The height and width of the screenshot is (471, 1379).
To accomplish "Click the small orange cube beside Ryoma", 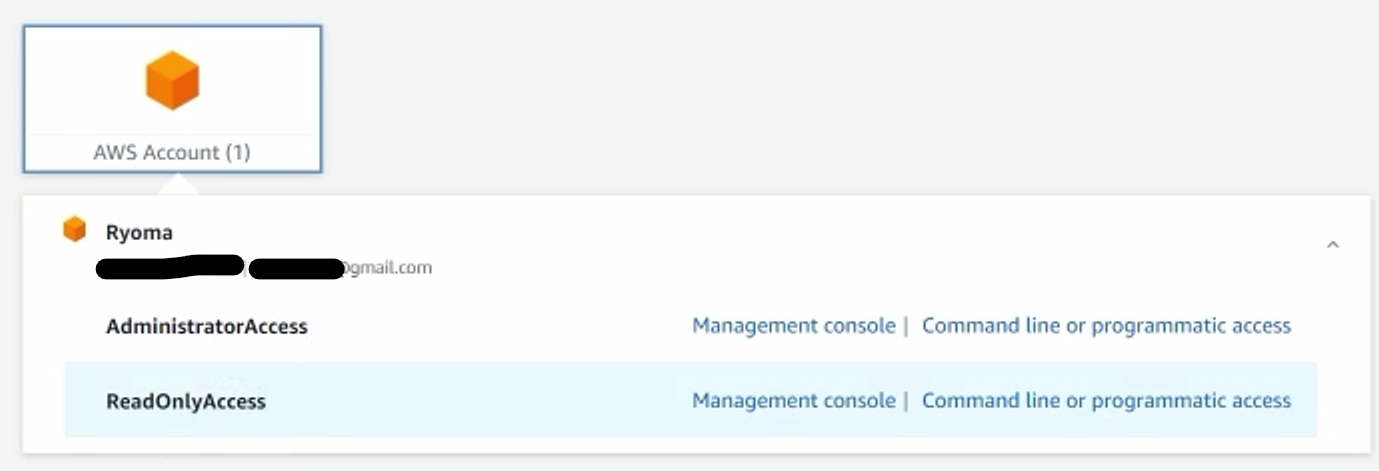I will click(75, 230).
